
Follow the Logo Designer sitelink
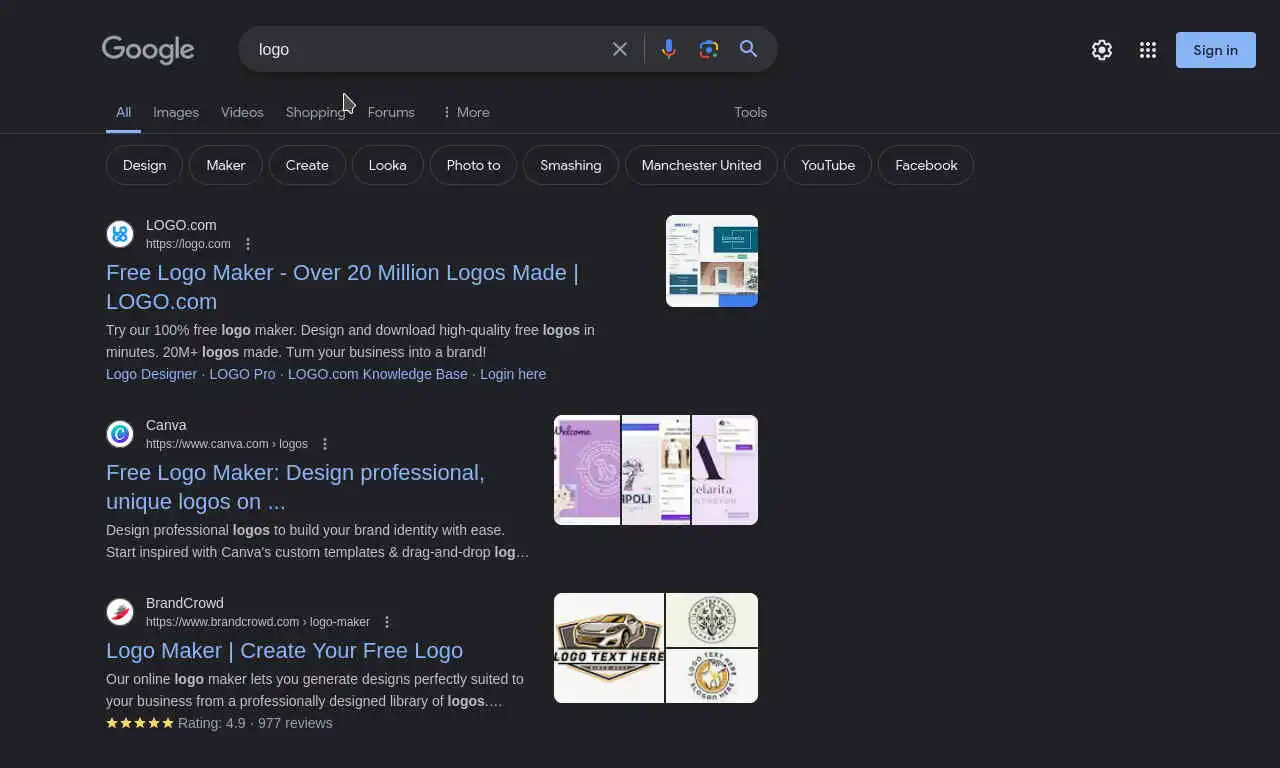pos(151,374)
